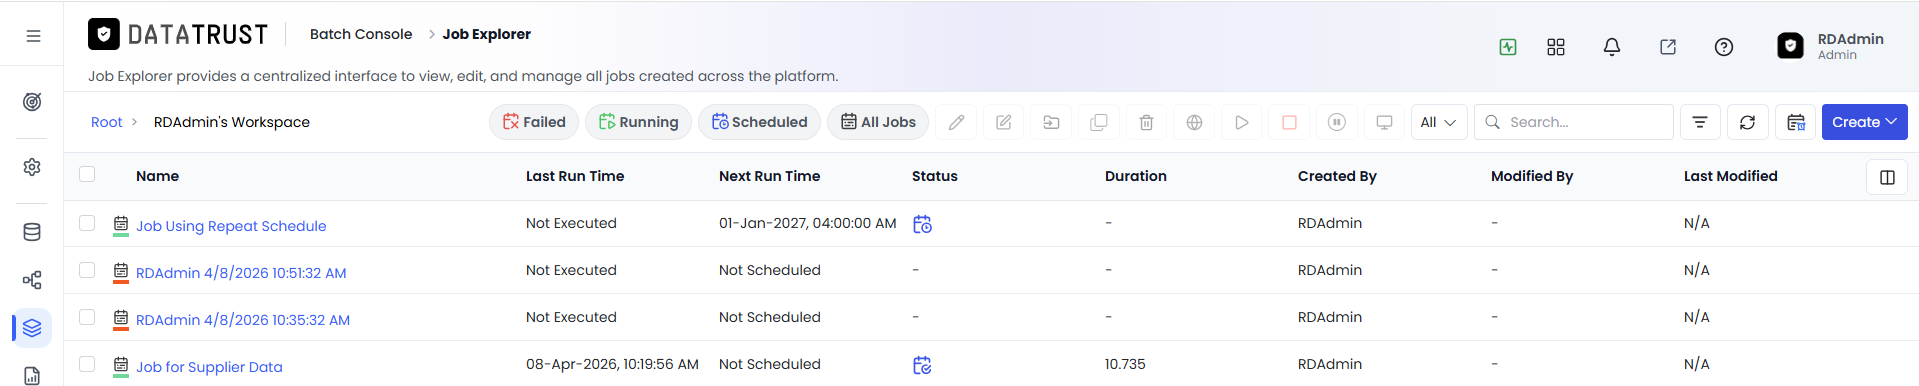Open Job Using Repeat Schedule link
The height and width of the screenshot is (386, 1919).
point(231,226)
